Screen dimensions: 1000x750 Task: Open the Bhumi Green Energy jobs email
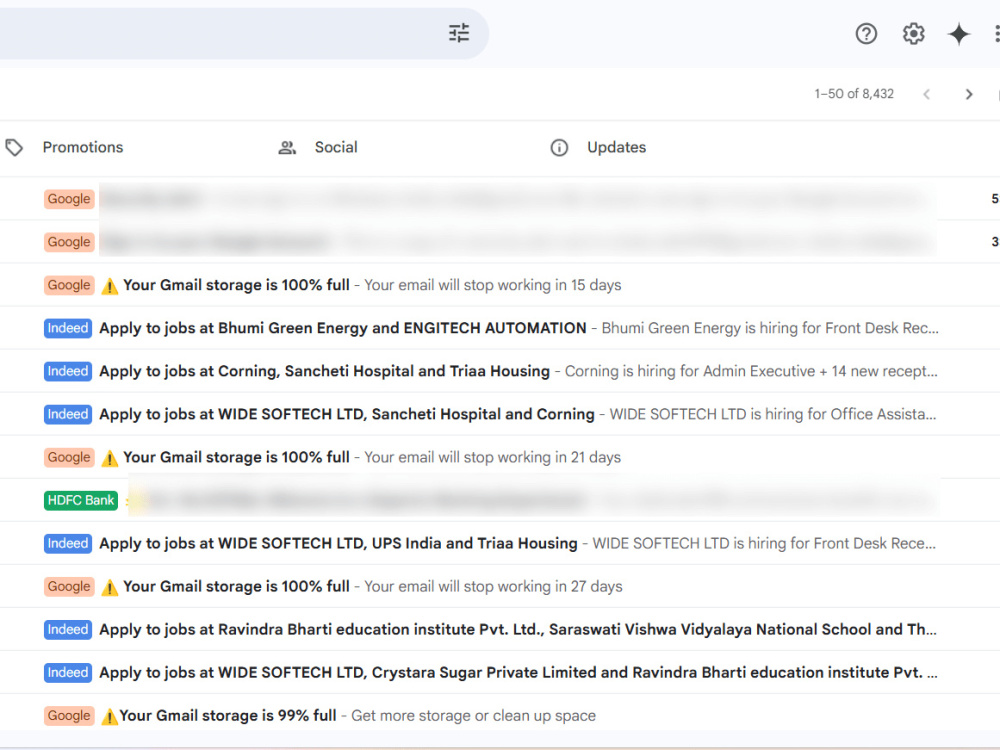pyautogui.click(x=500, y=328)
